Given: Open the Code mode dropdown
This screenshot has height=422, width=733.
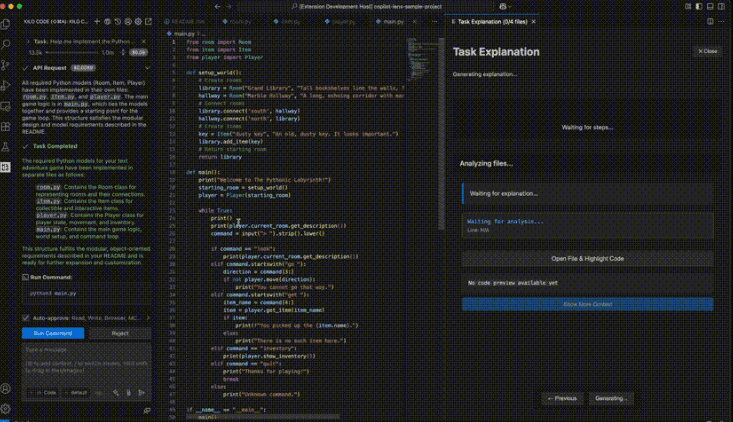Looking at the screenshot, I should [x=43, y=393].
